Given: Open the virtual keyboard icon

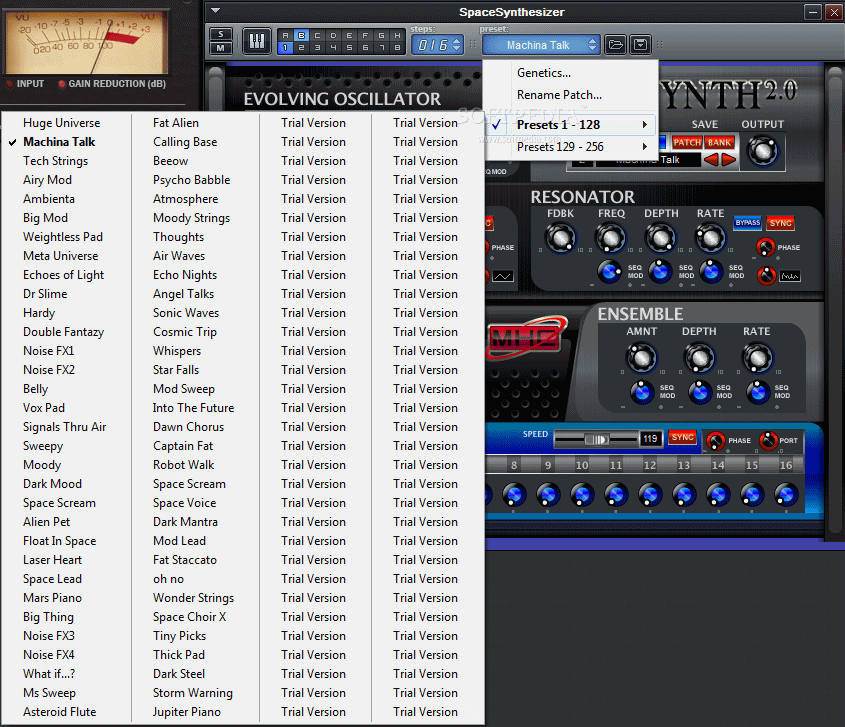Looking at the screenshot, I should point(257,41).
